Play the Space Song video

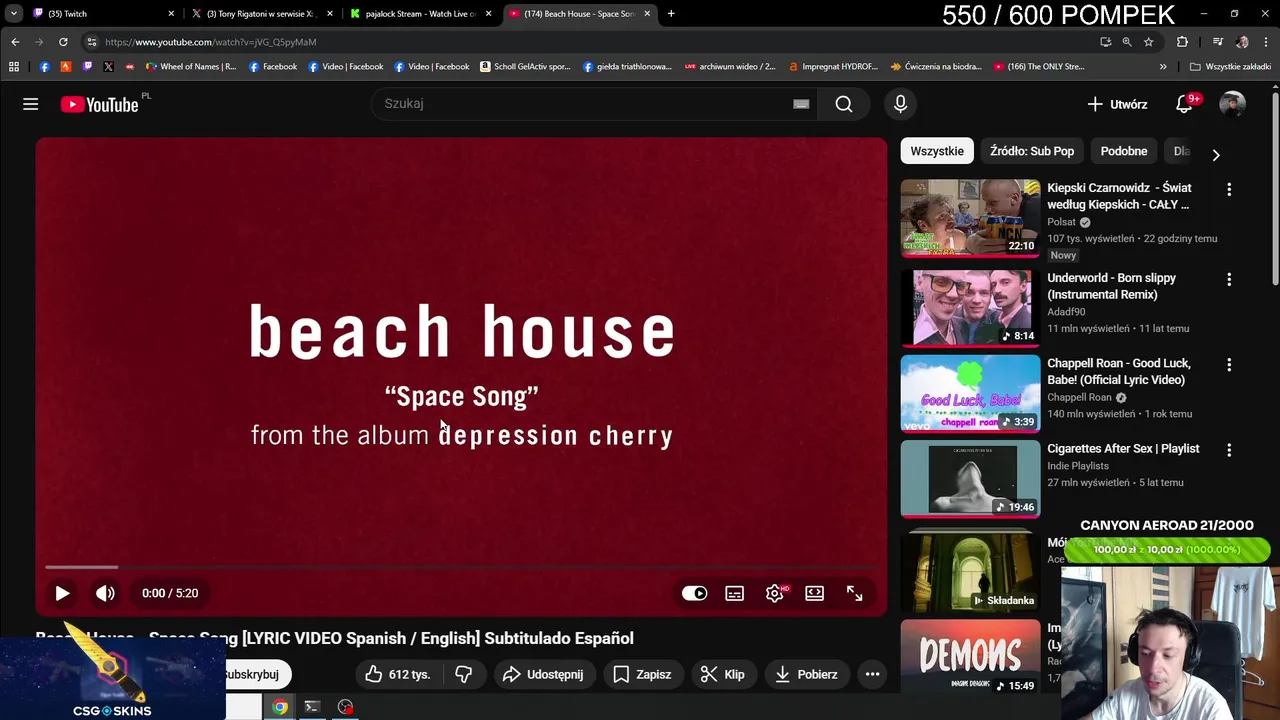point(62,593)
